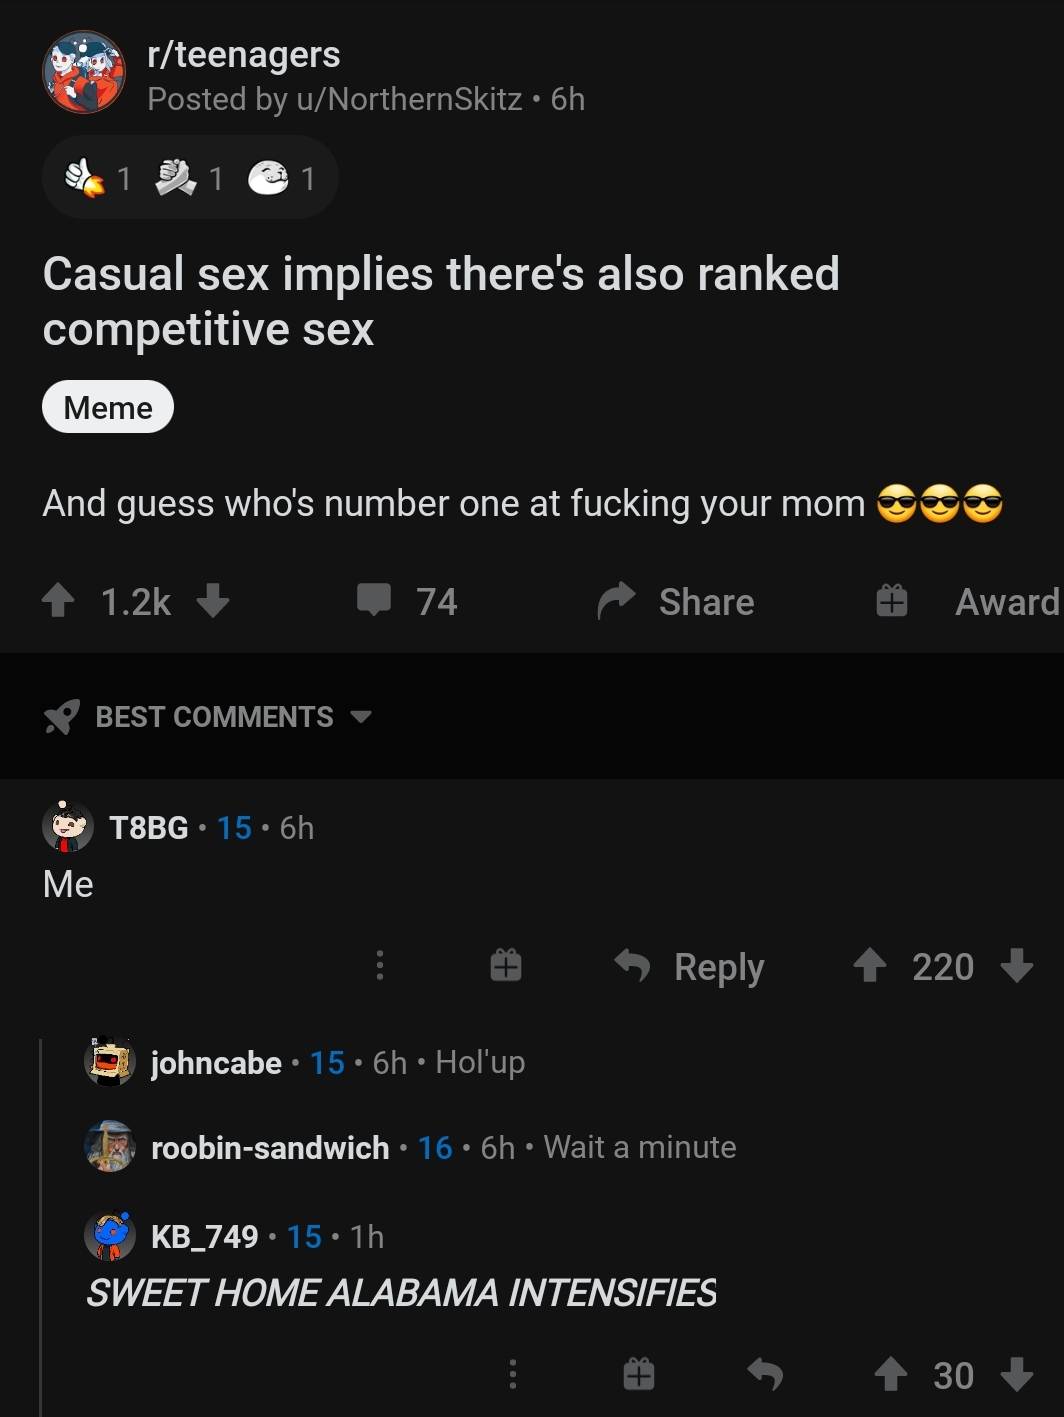View the r/teenagers subreddit avatar
This screenshot has height=1417, width=1064.
[84, 72]
